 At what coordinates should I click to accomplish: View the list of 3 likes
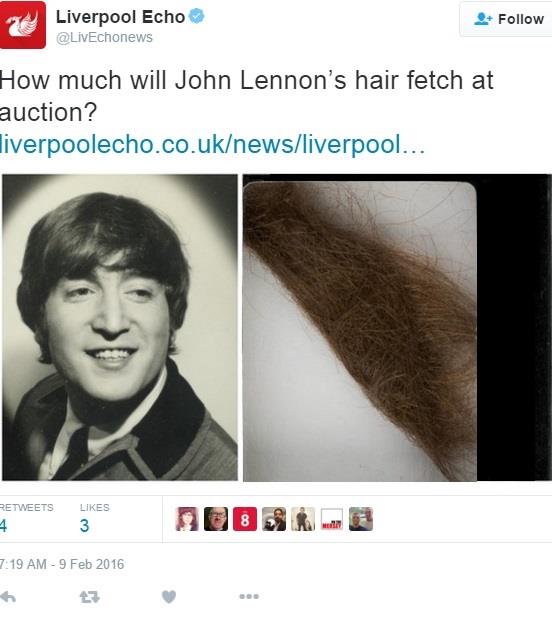tap(95, 518)
